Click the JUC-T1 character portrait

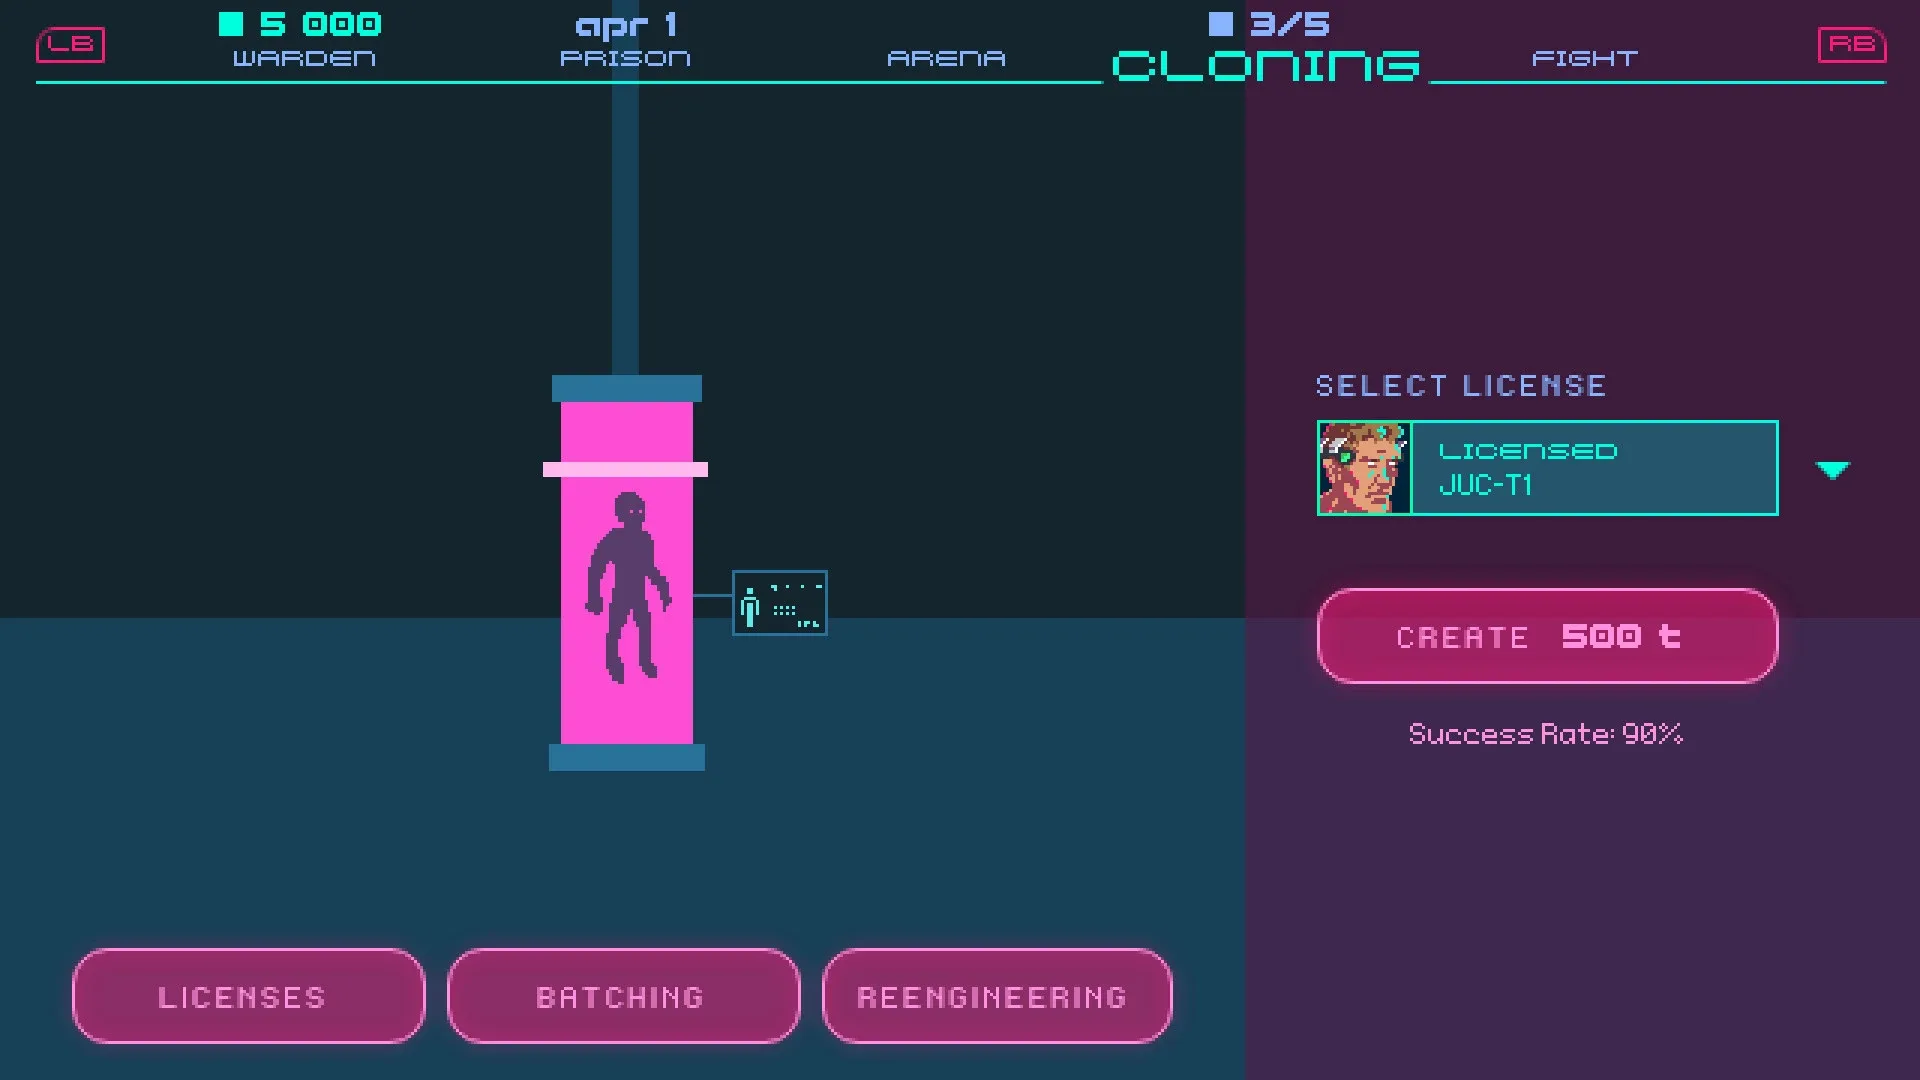pos(1364,468)
